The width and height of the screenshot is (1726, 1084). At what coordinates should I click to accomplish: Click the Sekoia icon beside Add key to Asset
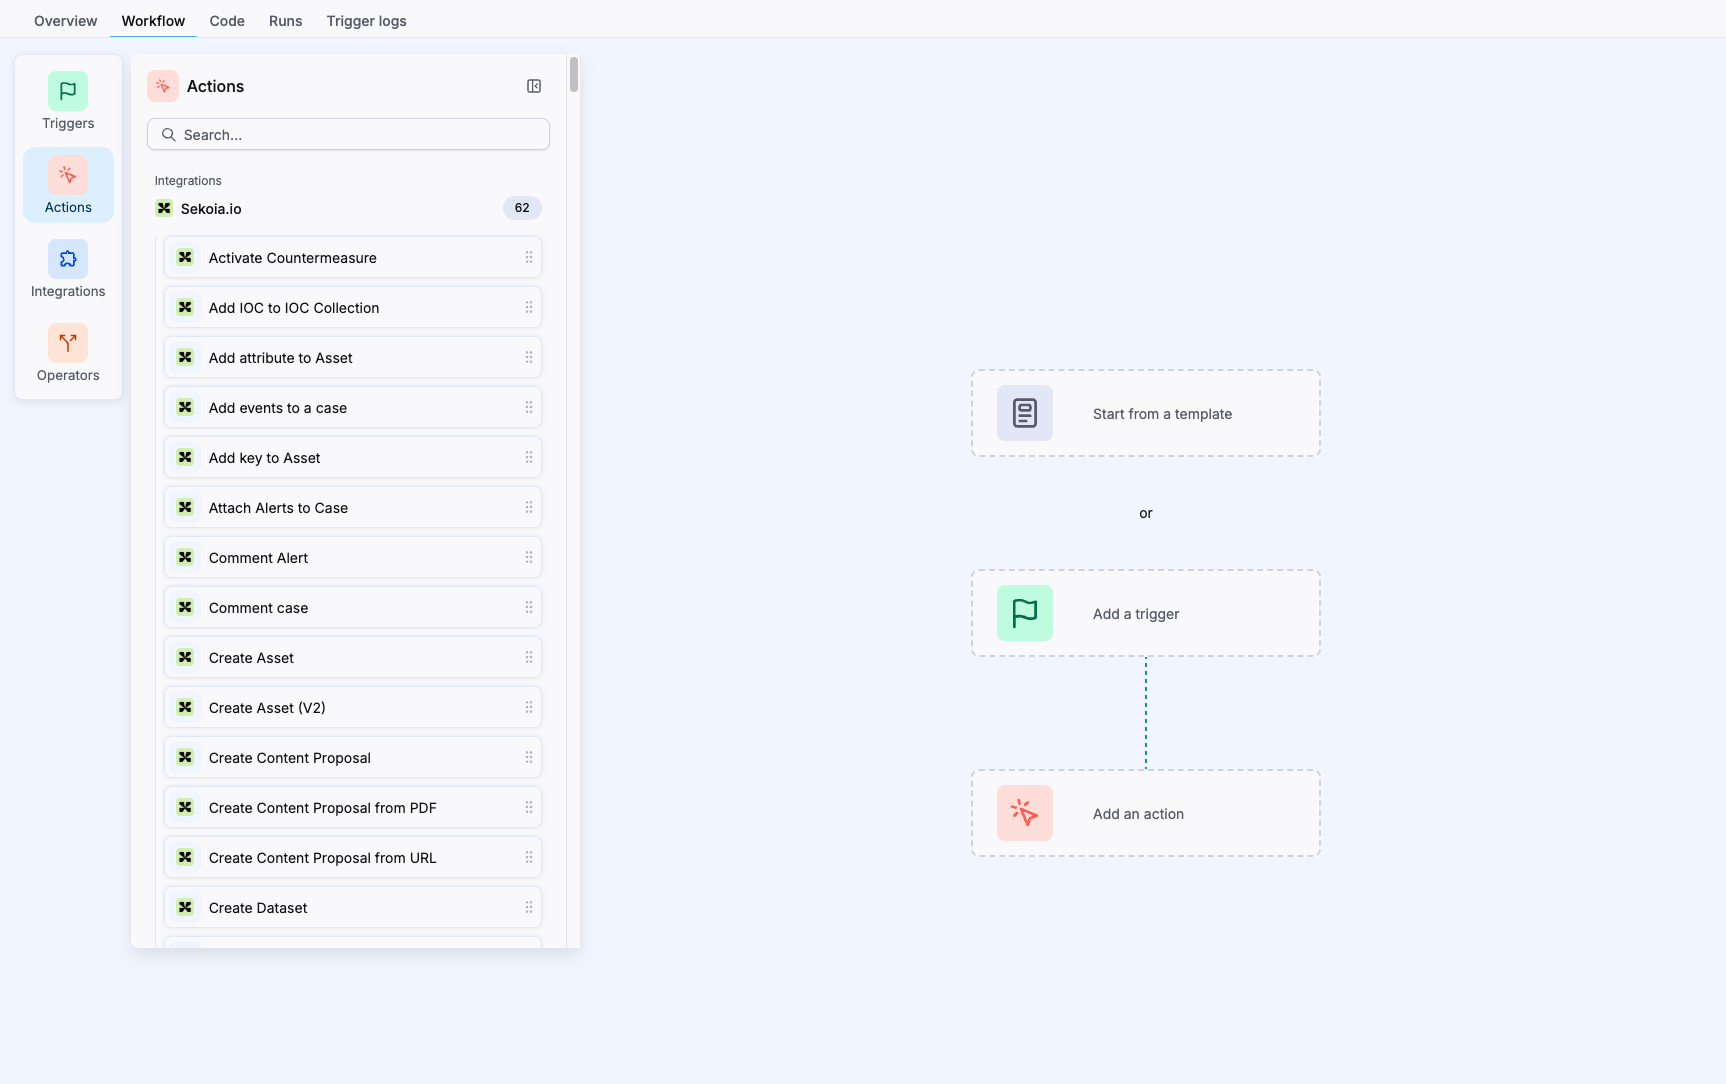point(185,458)
